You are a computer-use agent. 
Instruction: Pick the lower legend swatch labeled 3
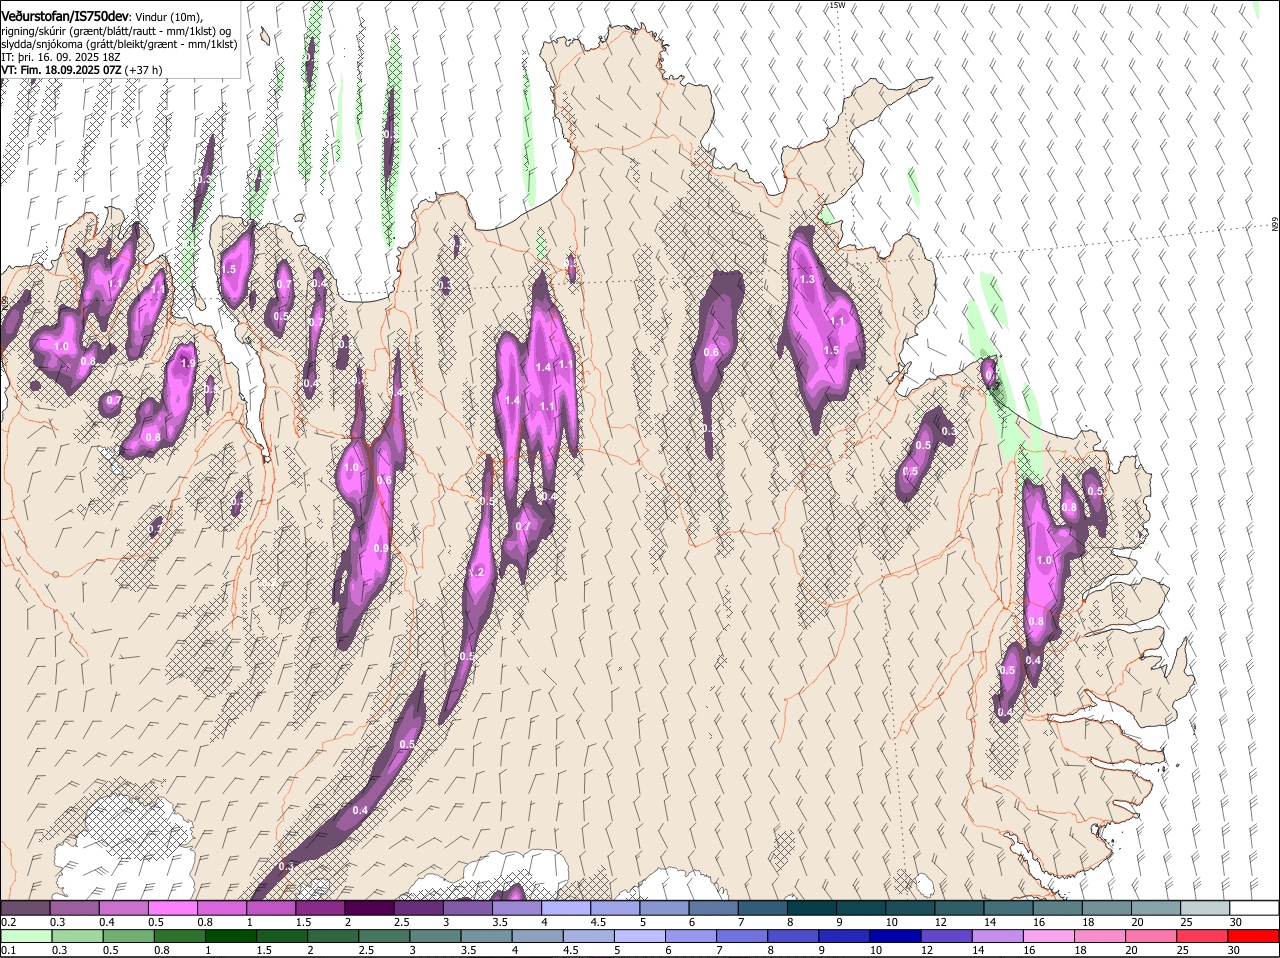click(435, 936)
